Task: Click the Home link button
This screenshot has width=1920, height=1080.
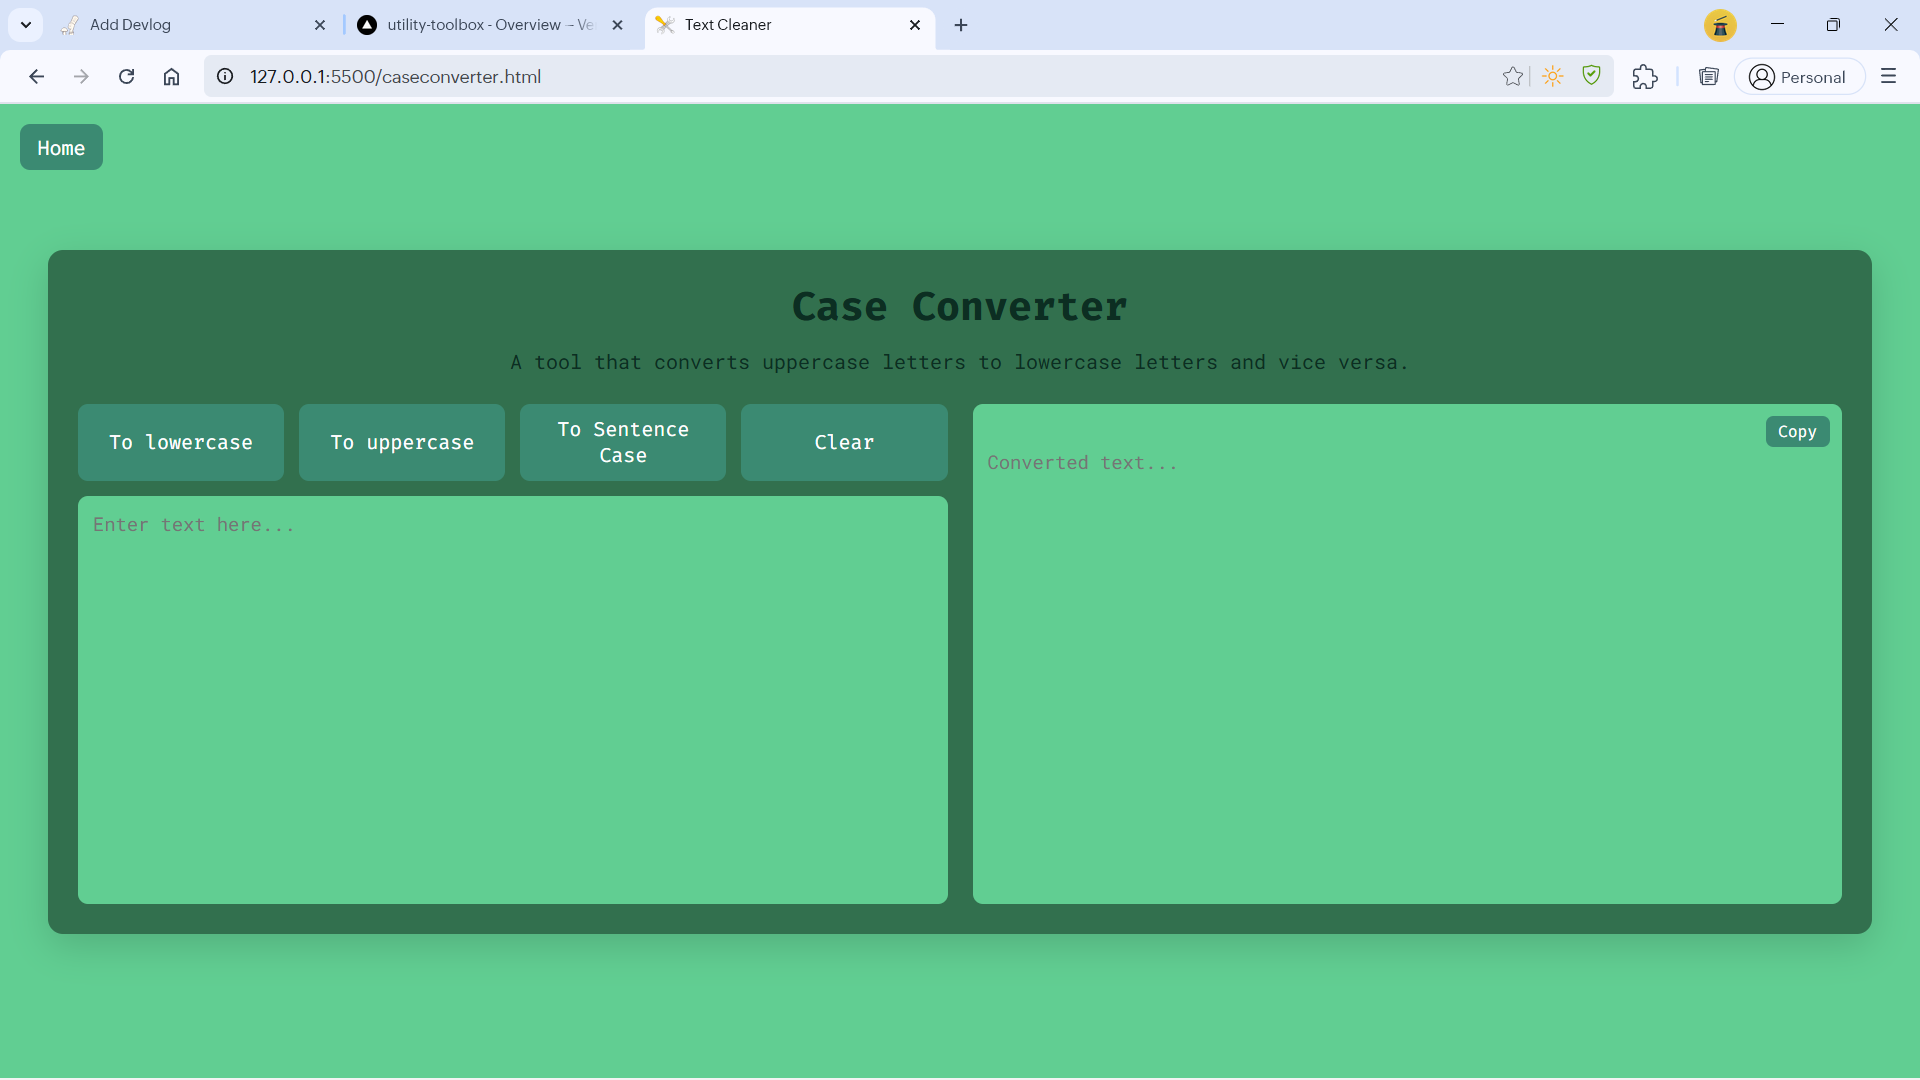Action: [61, 148]
